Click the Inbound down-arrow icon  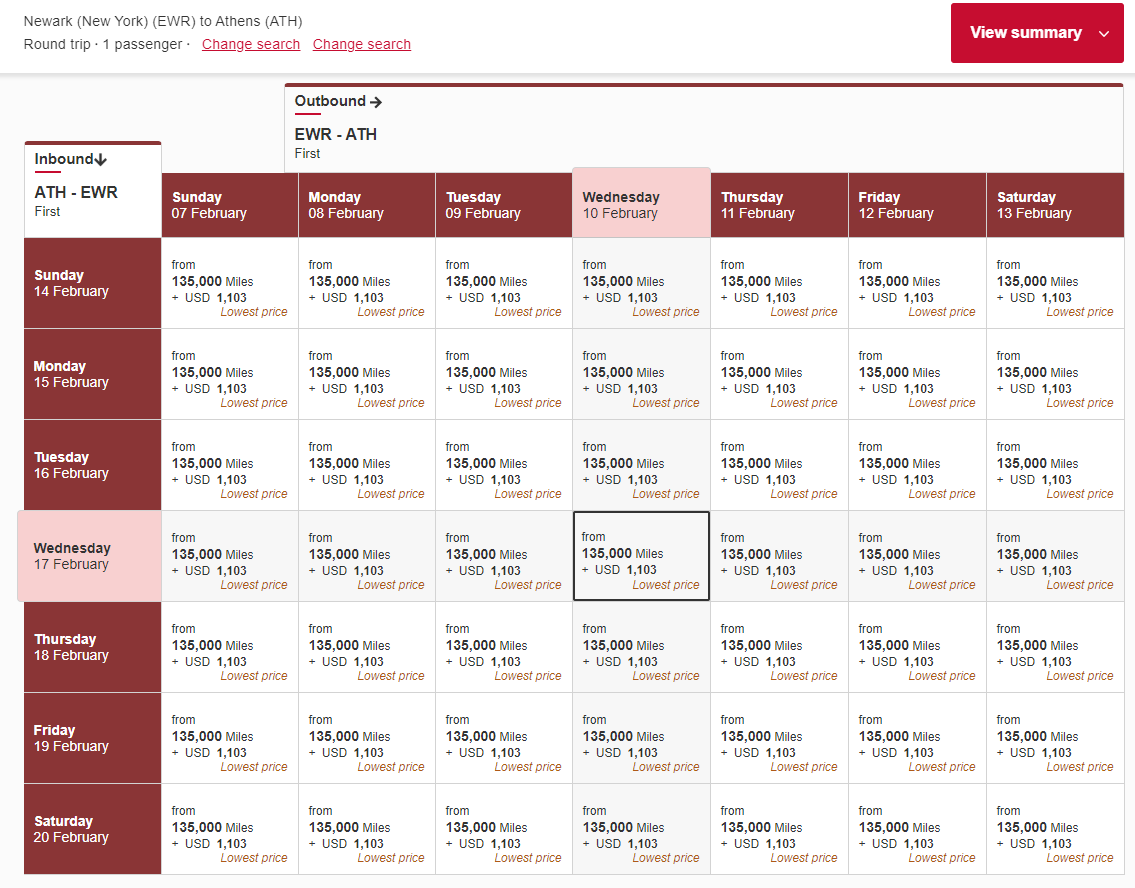click(x=100, y=160)
